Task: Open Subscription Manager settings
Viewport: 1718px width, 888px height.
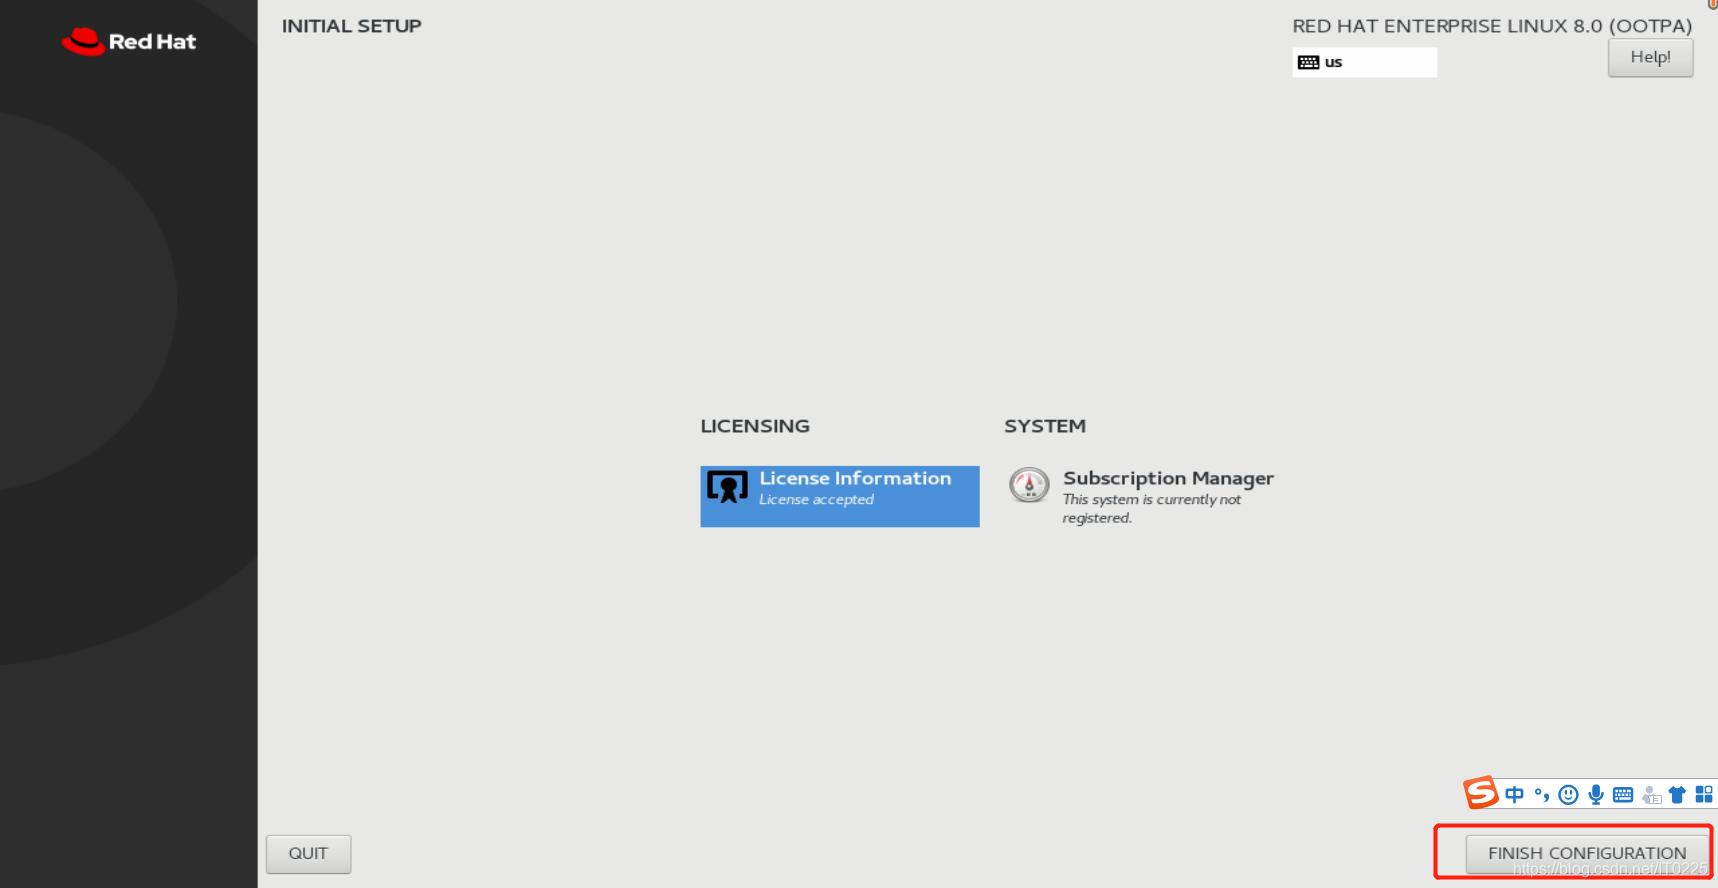Action: [x=1142, y=496]
